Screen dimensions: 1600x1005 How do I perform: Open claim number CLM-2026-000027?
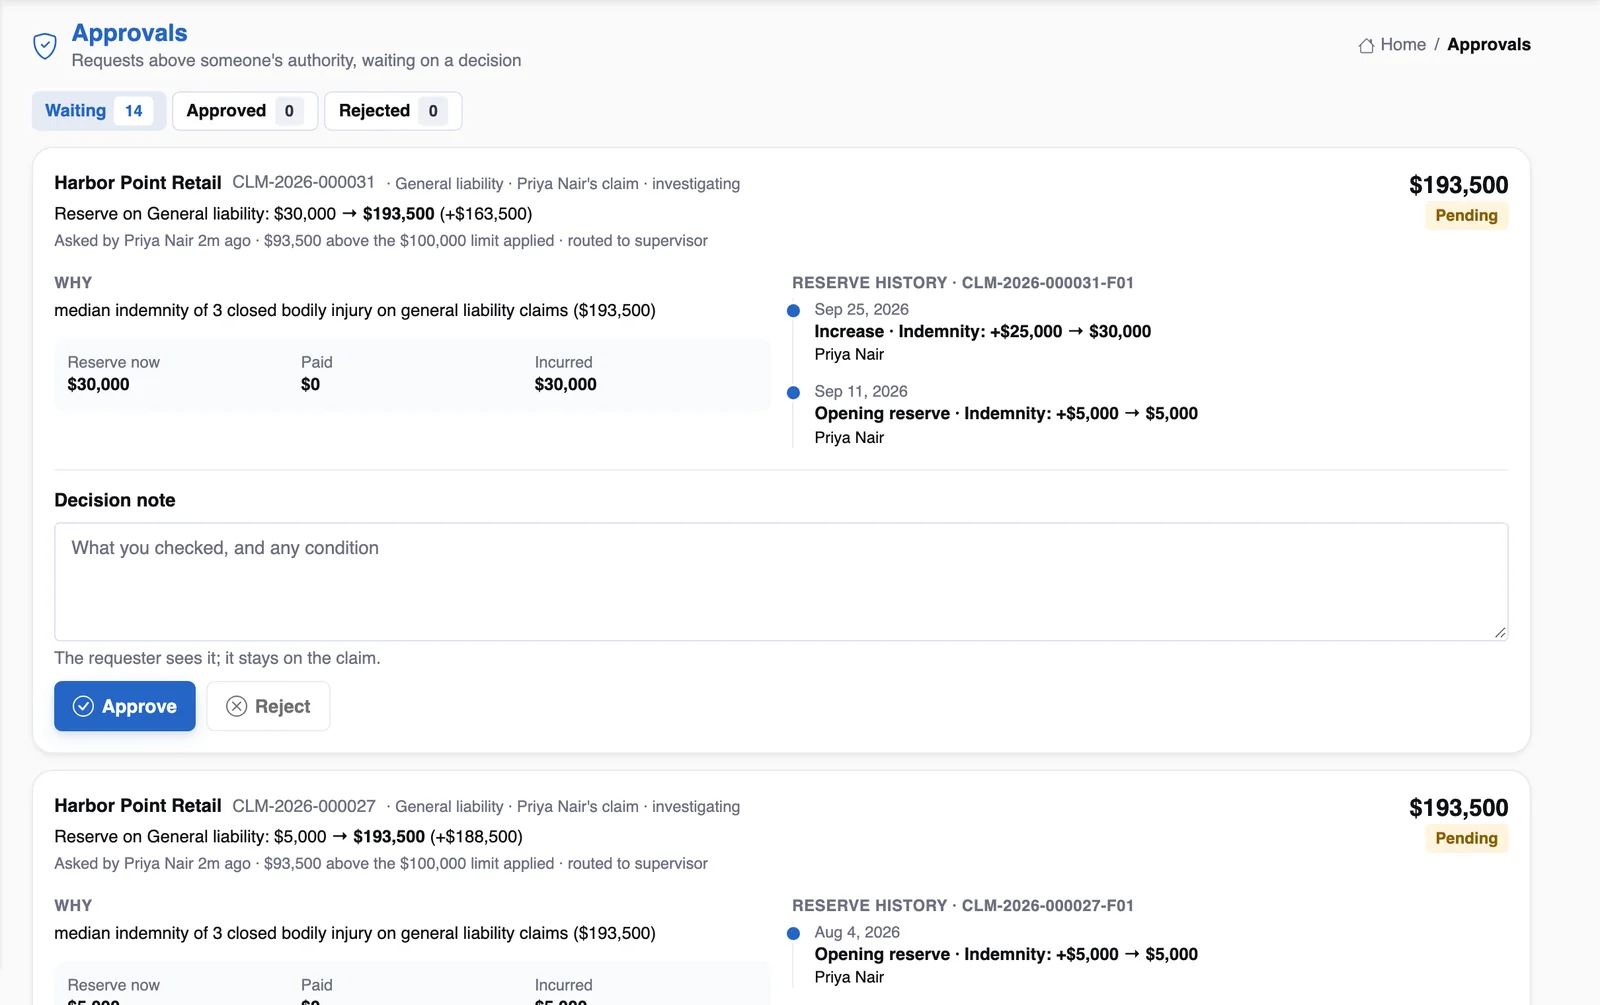(x=304, y=805)
